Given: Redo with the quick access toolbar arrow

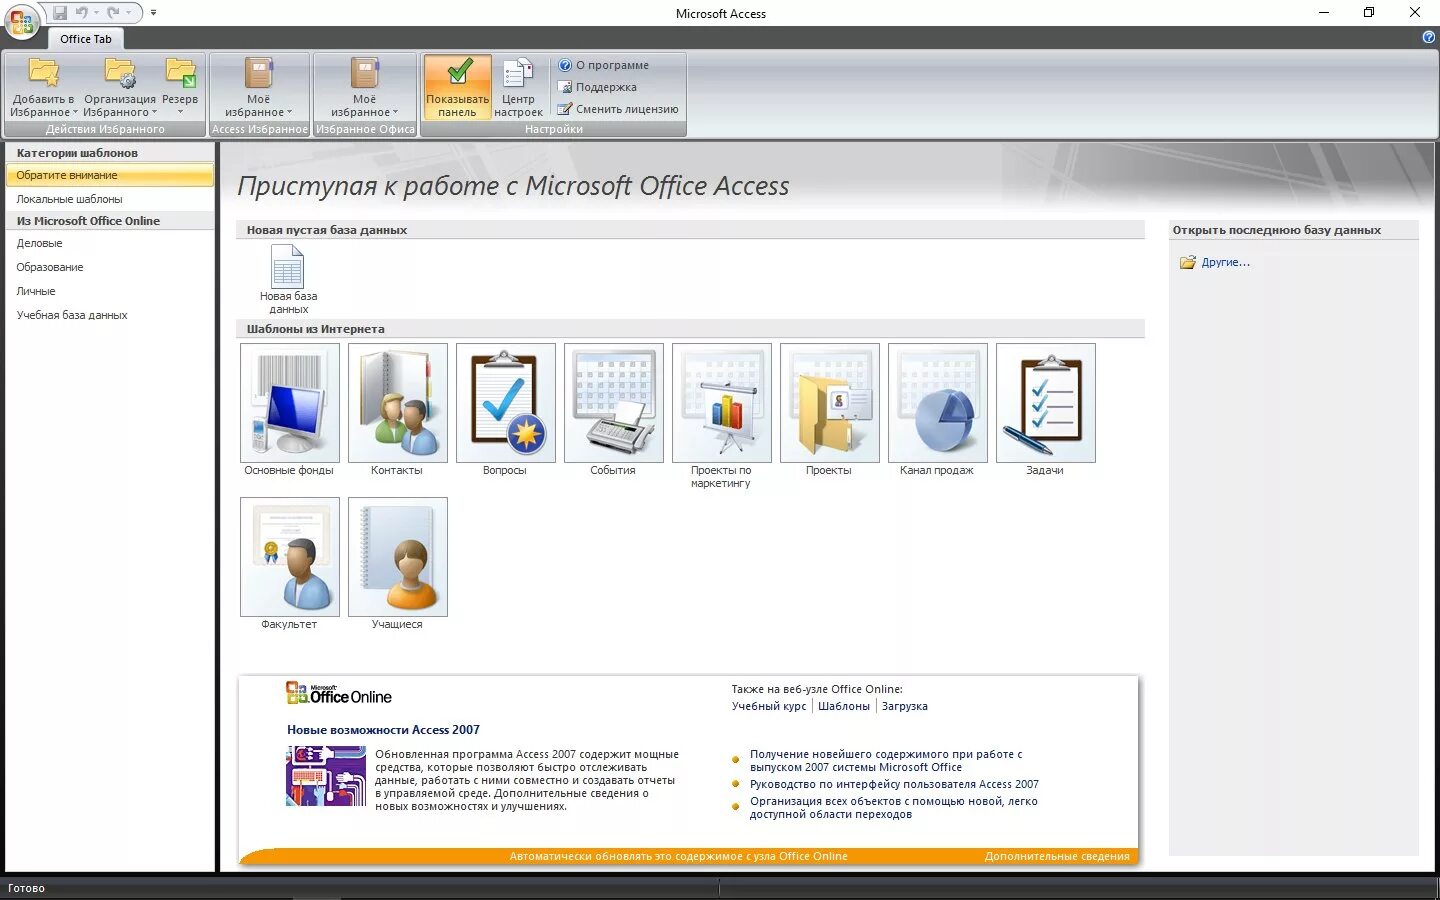Looking at the screenshot, I should pos(113,13).
